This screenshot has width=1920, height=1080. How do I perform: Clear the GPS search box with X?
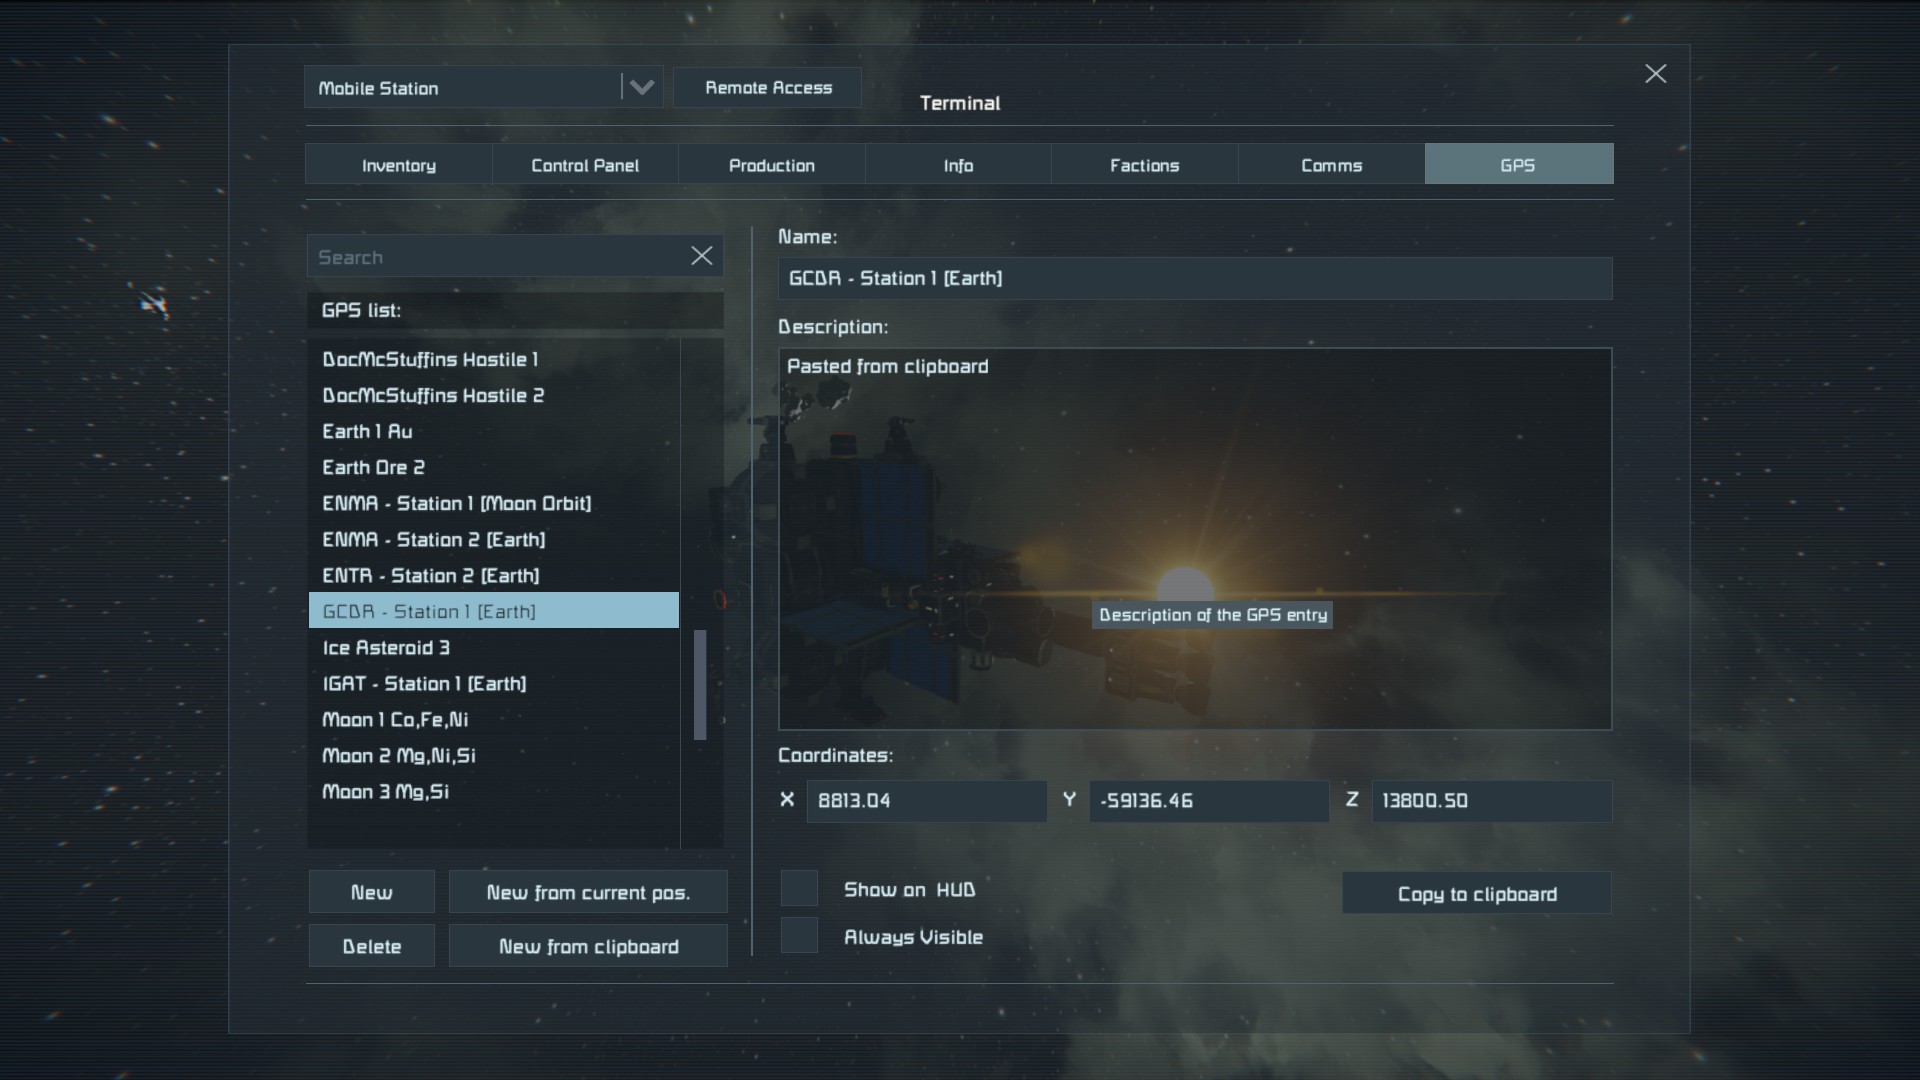point(702,256)
